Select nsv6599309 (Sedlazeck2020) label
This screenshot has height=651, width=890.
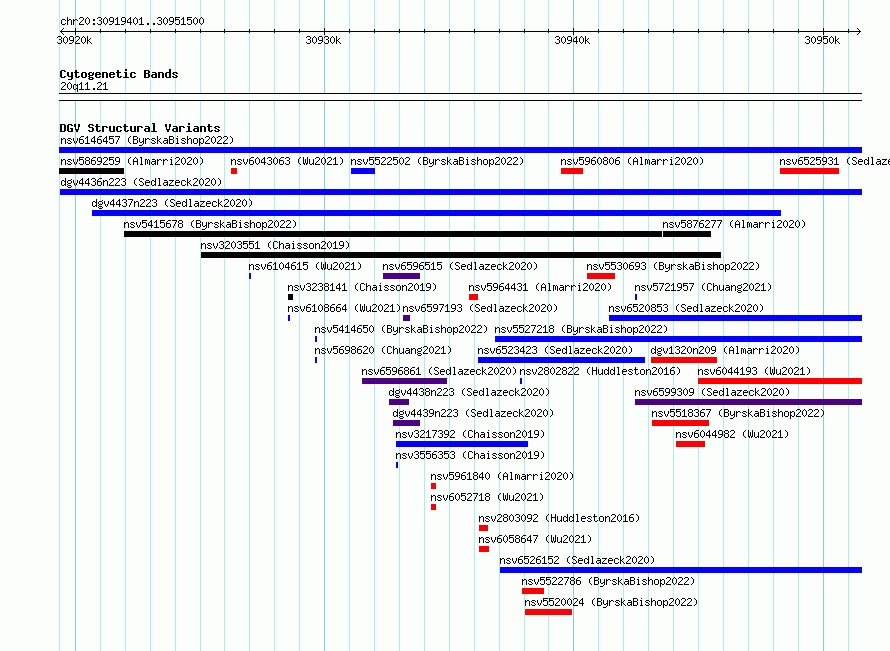pos(712,392)
